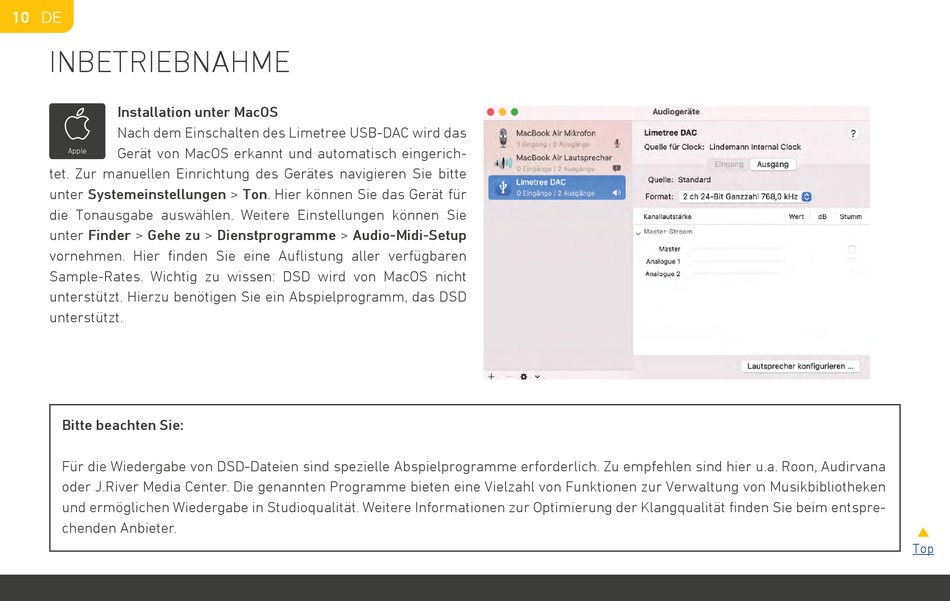The width and height of the screenshot is (950, 601).
Task: Click bold text Systemeinstellungen
Action: [x=157, y=194]
